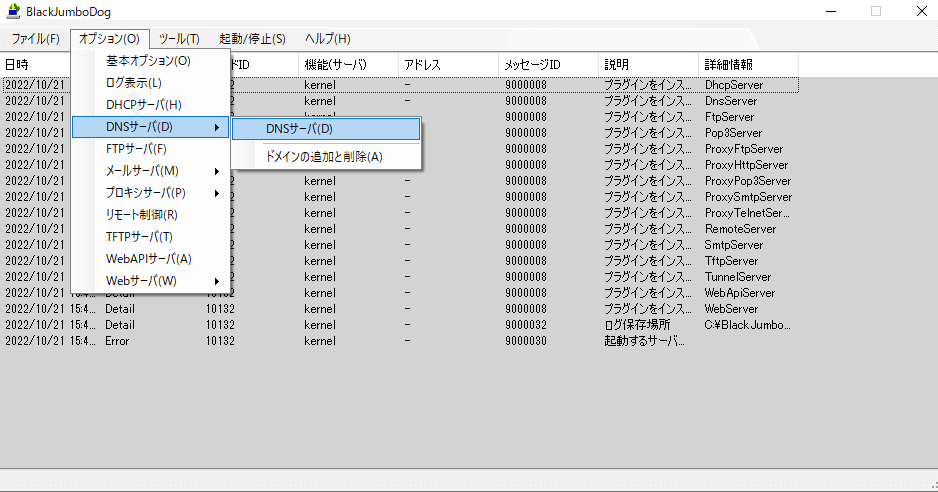
Task: Click the ログ保存場所 description cell
Action: pos(637,325)
